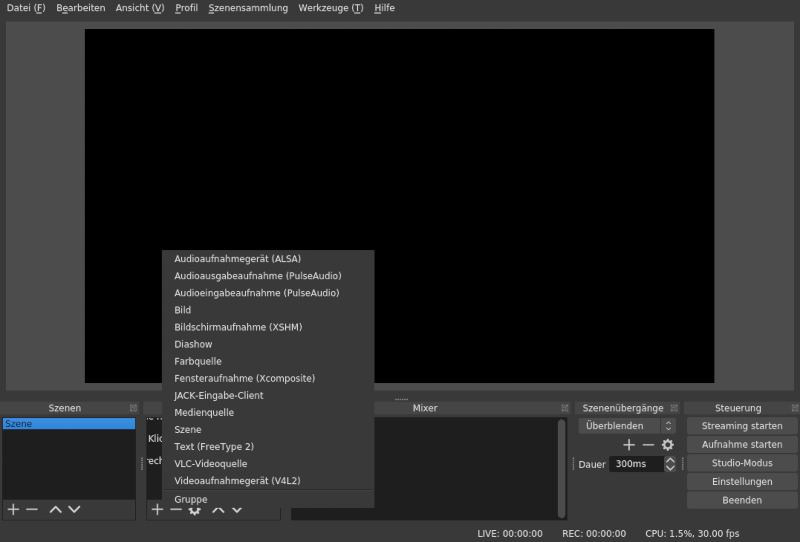Decrease Dauer value with the down arrow
The height and width of the screenshot is (542, 800).
click(670, 467)
